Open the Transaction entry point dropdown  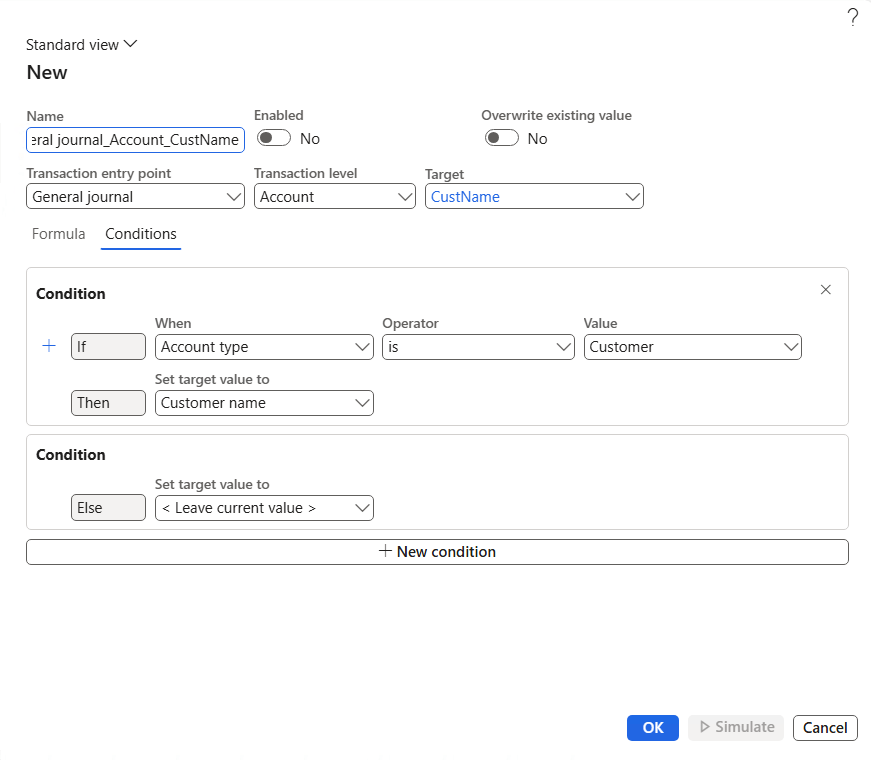(x=135, y=197)
